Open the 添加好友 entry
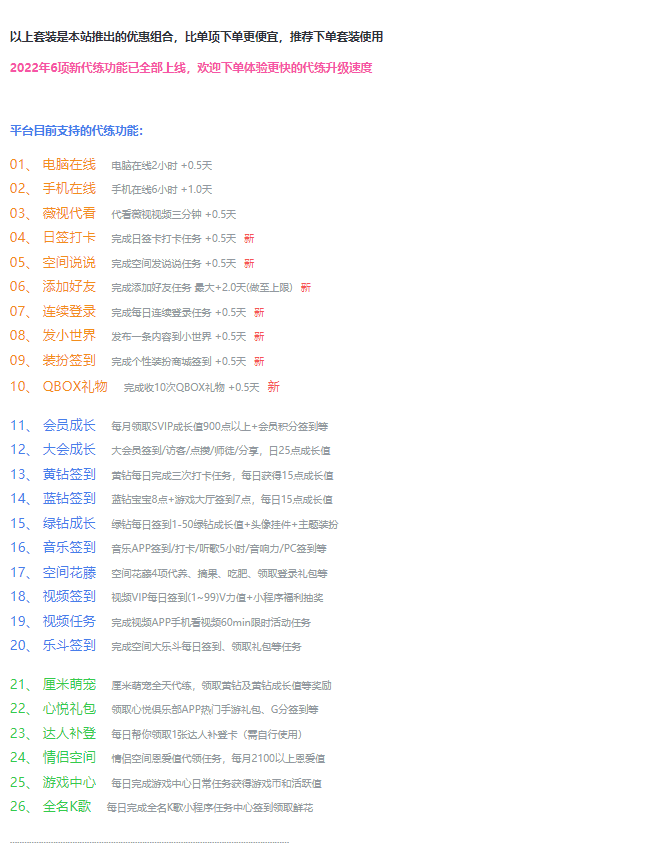The image size is (663, 845). tap(69, 287)
